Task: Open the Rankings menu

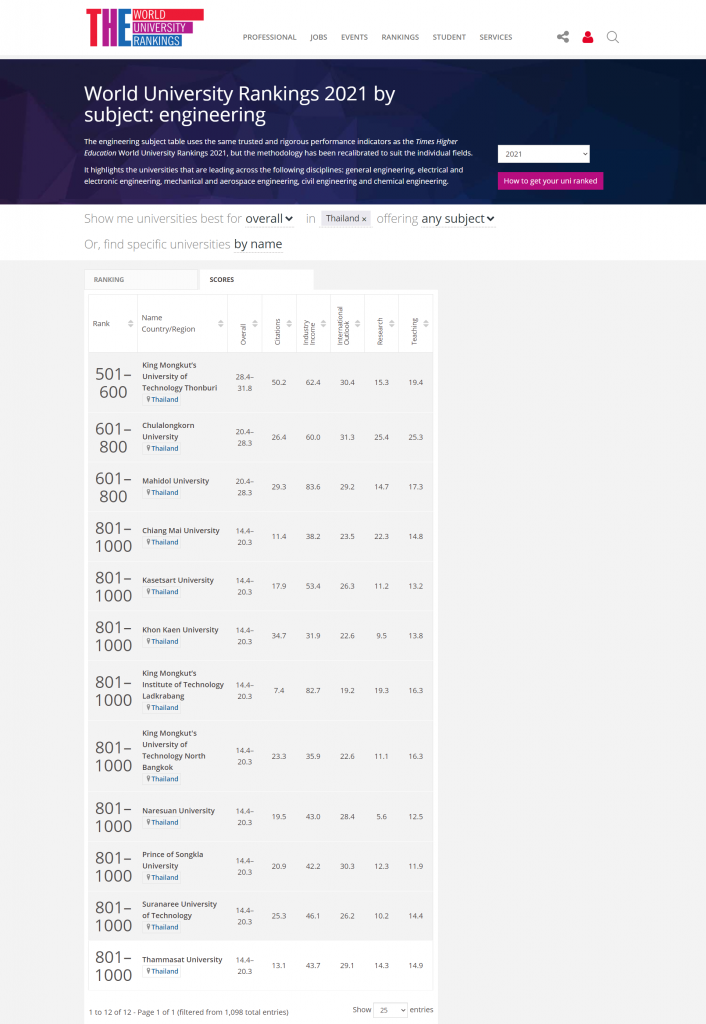Action: (x=400, y=37)
